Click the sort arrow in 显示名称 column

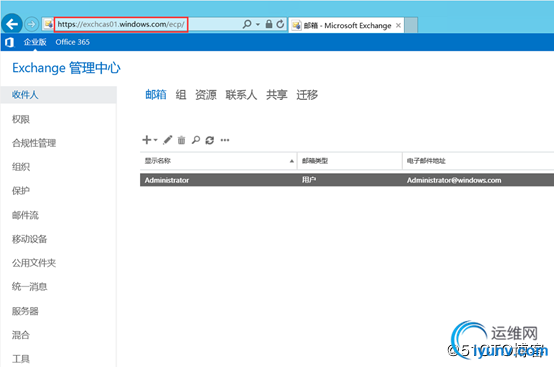(292, 161)
